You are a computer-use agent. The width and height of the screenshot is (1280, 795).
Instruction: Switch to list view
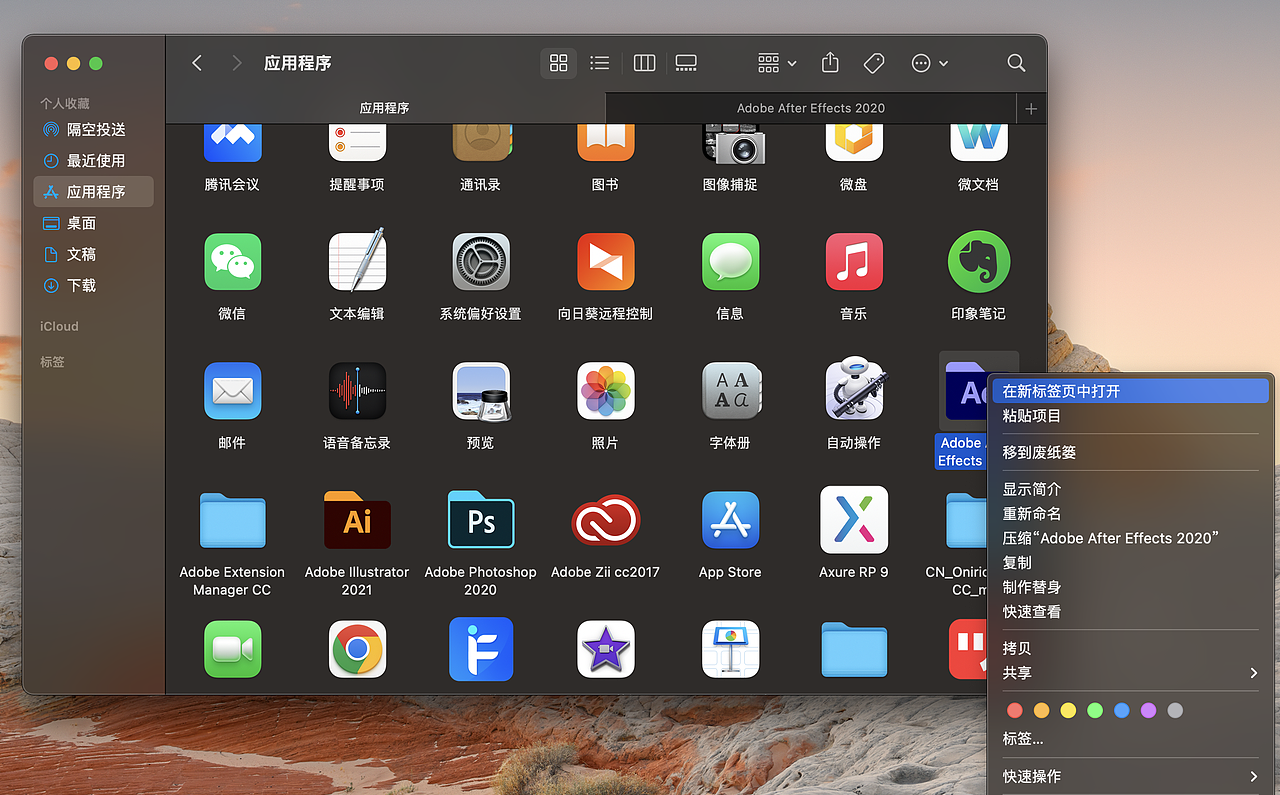600,63
